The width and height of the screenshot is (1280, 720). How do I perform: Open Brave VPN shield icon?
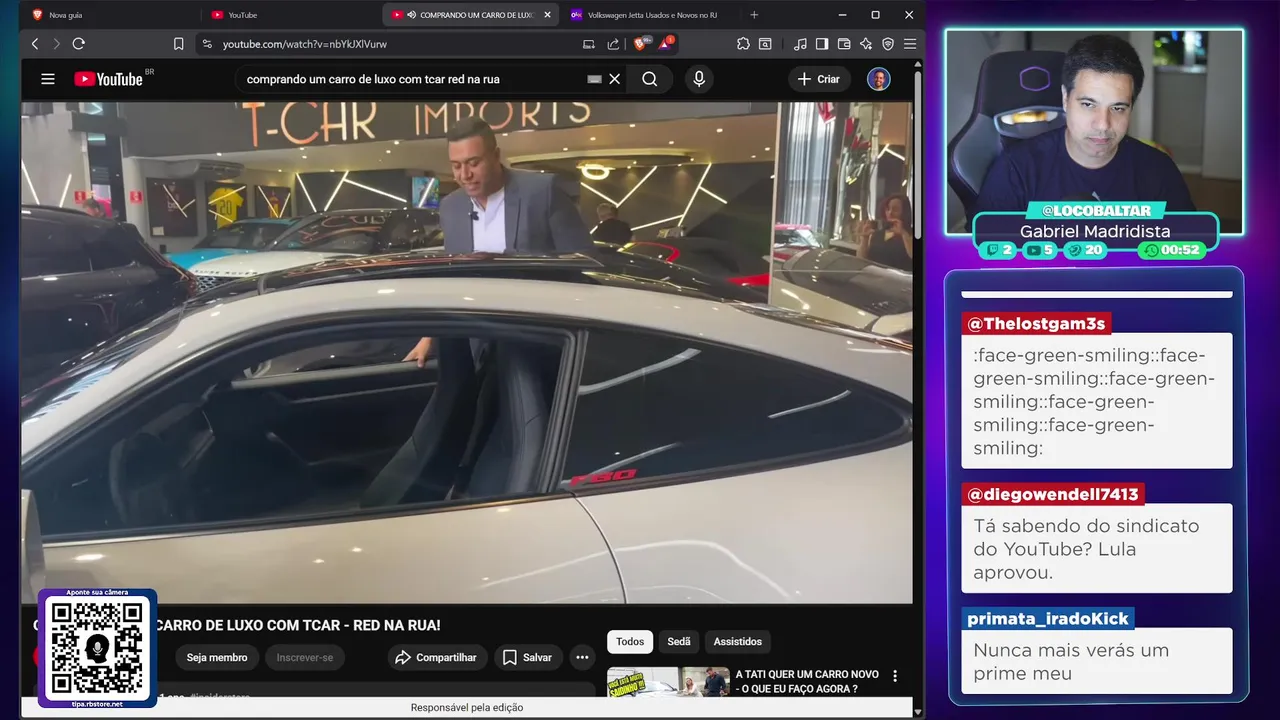coord(888,44)
